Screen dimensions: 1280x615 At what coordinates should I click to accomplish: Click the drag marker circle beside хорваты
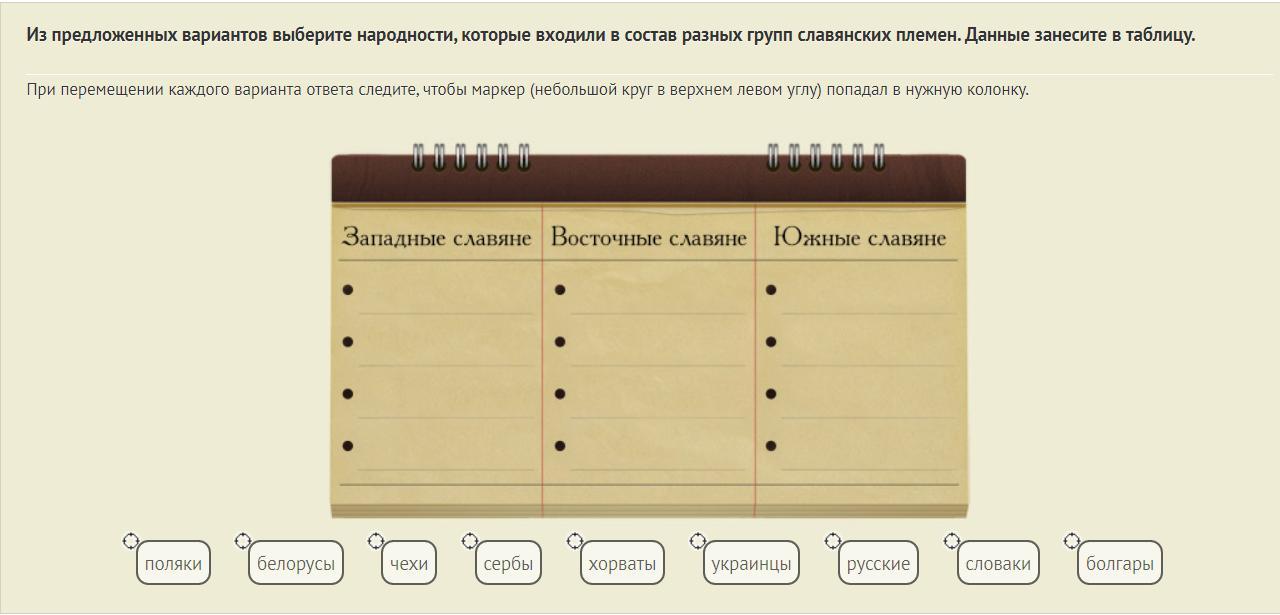[574, 541]
